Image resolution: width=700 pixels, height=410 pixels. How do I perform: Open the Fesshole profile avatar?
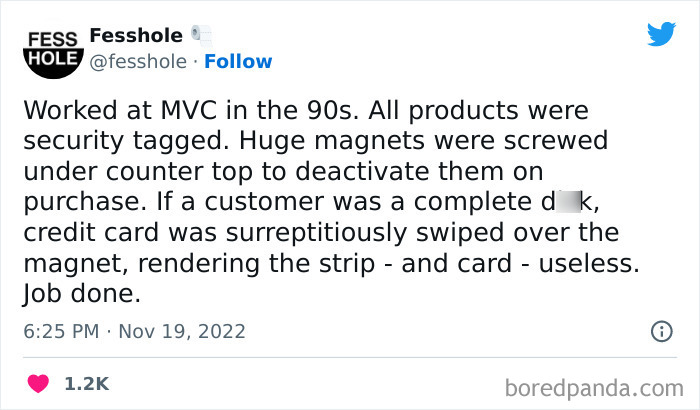(x=49, y=50)
